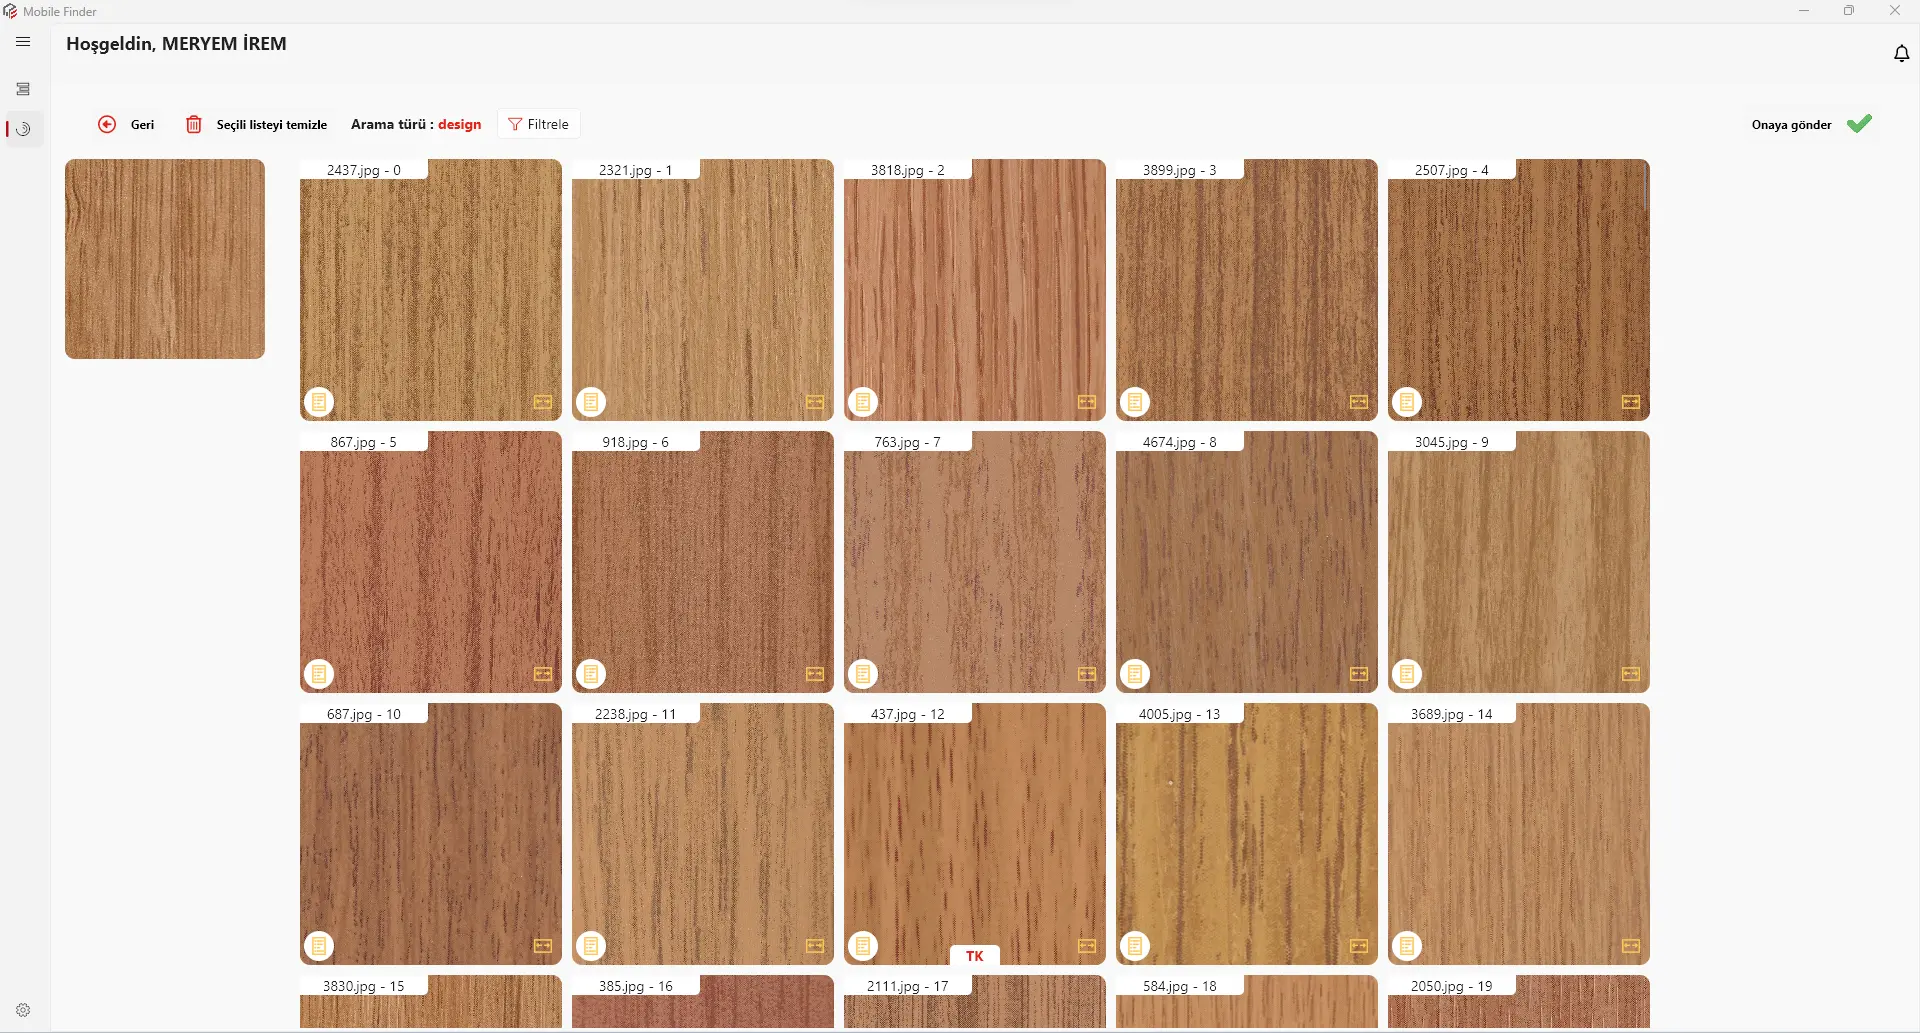Click the 2050.jpg - 19 label

[x=1452, y=986]
